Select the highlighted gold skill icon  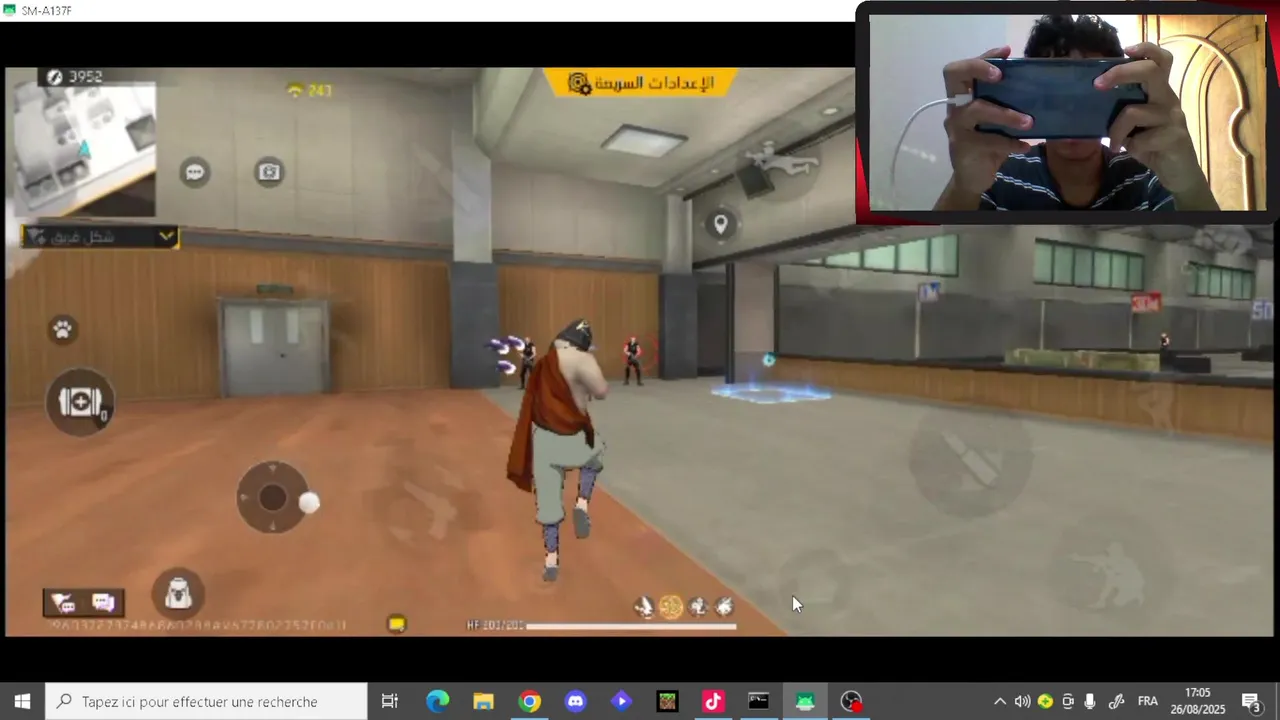671,606
